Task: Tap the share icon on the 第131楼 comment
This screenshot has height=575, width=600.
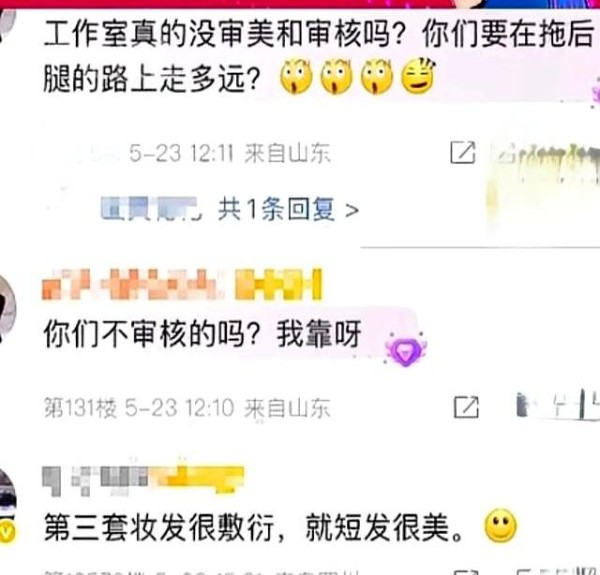Action: tap(466, 407)
